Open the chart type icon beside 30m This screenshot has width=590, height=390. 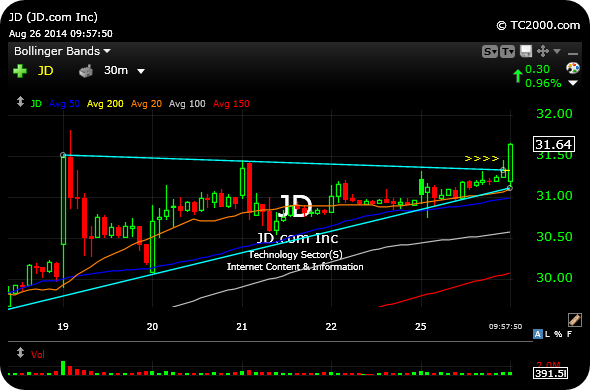[x=86, y=71]
